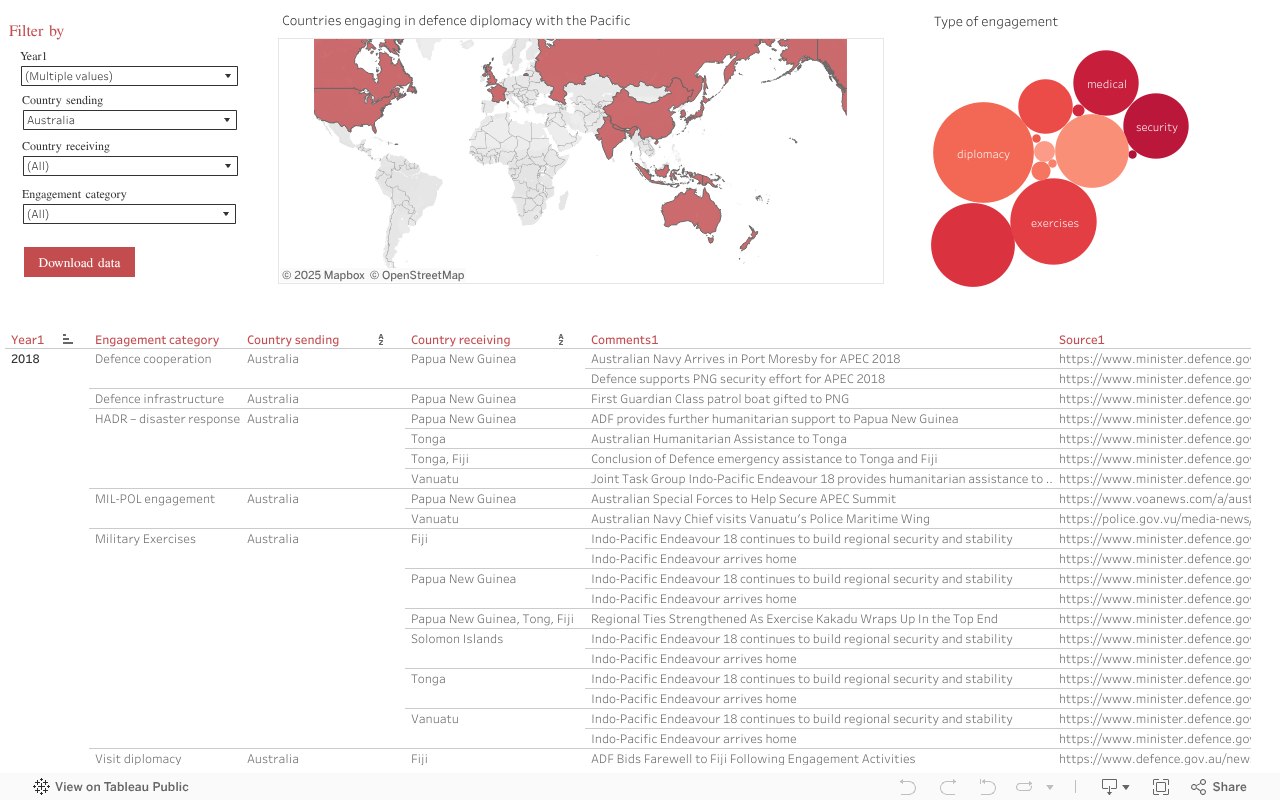Click the Download data button
The height and width of the screenshot is (800, 1280).
click(79, 262)
